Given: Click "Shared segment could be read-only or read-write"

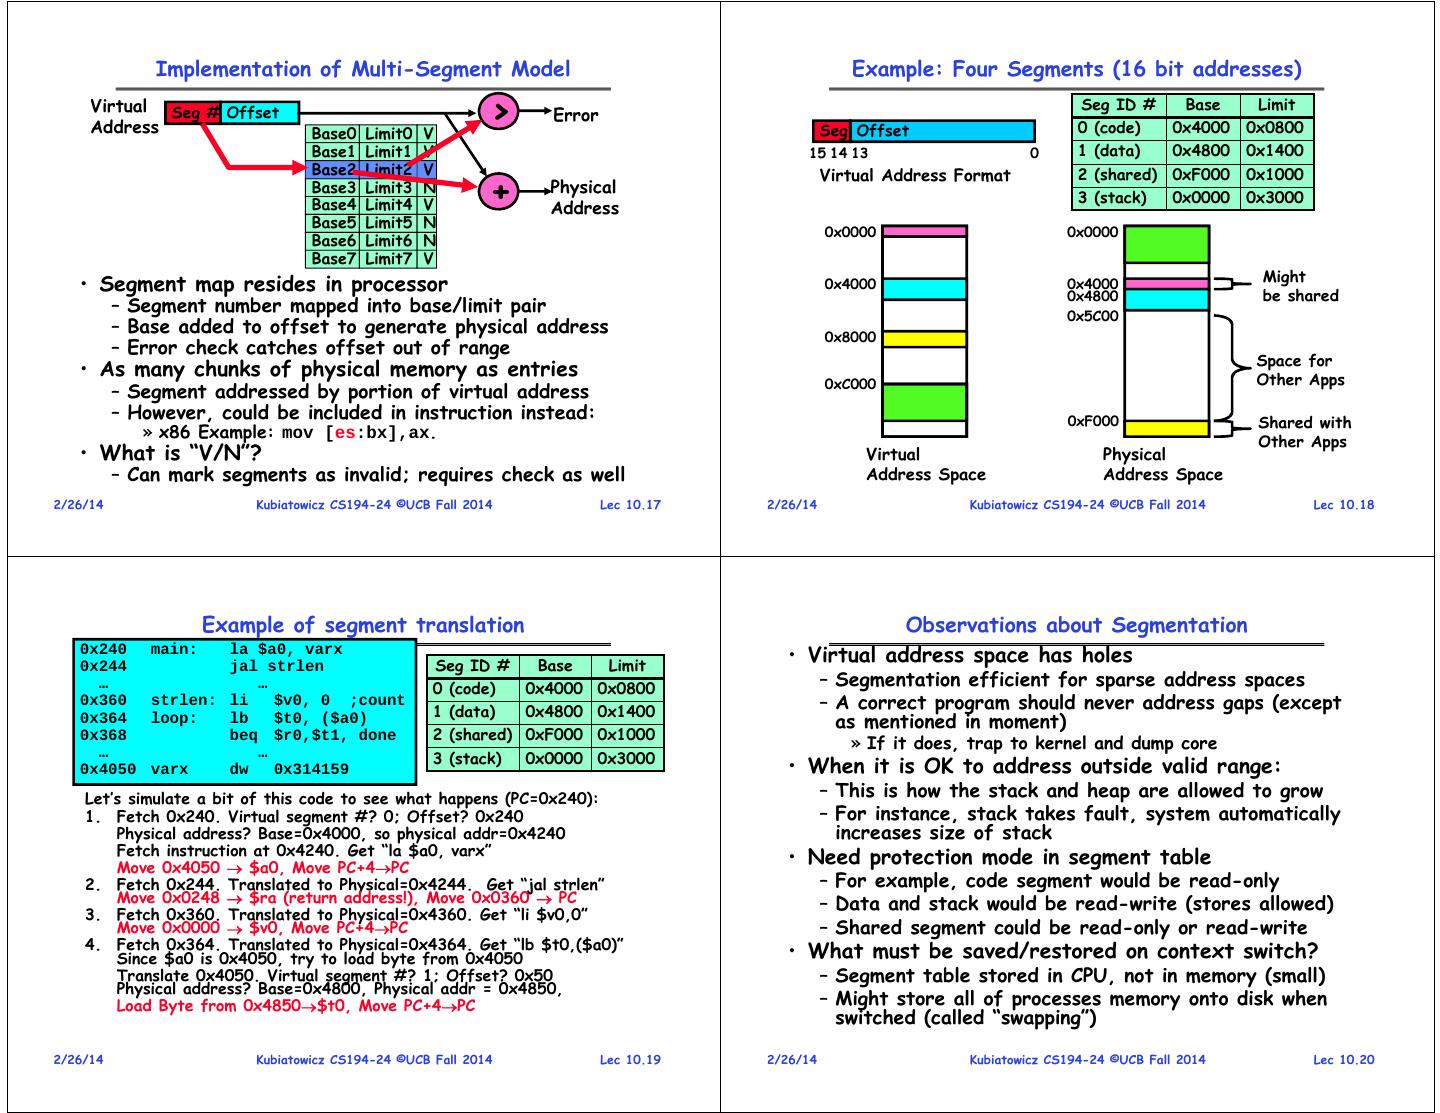Looking at the screenshot, I should pyautogui.click(x=1071, y=927).
